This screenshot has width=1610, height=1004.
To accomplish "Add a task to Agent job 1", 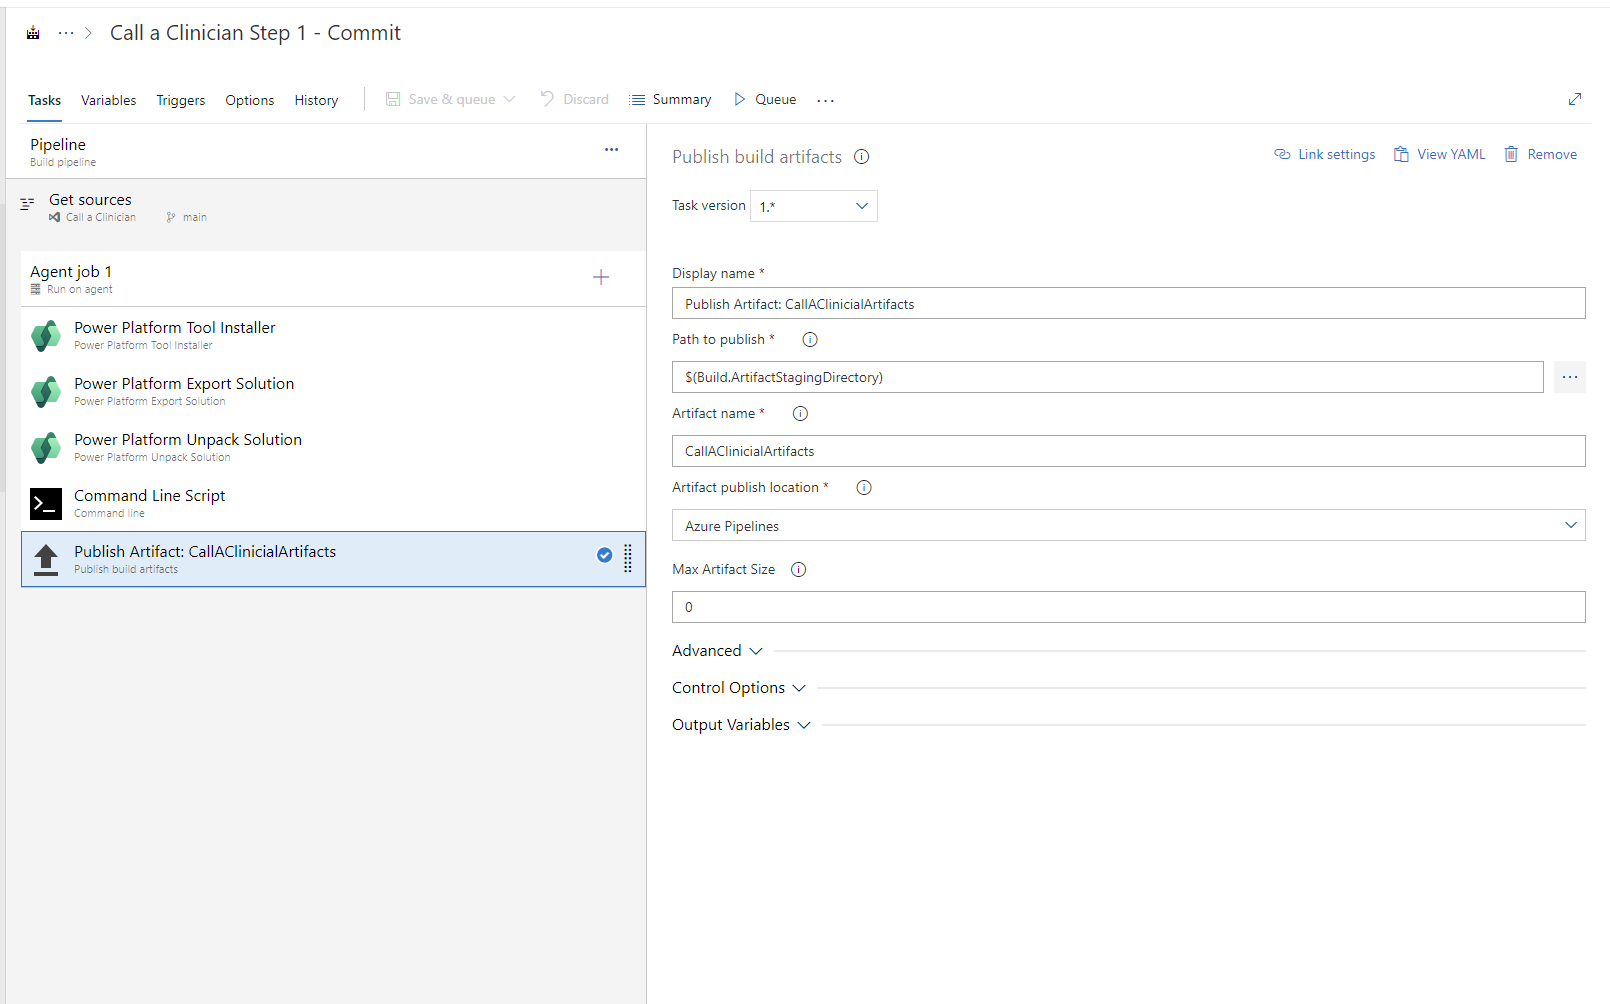I will (601, 277).
